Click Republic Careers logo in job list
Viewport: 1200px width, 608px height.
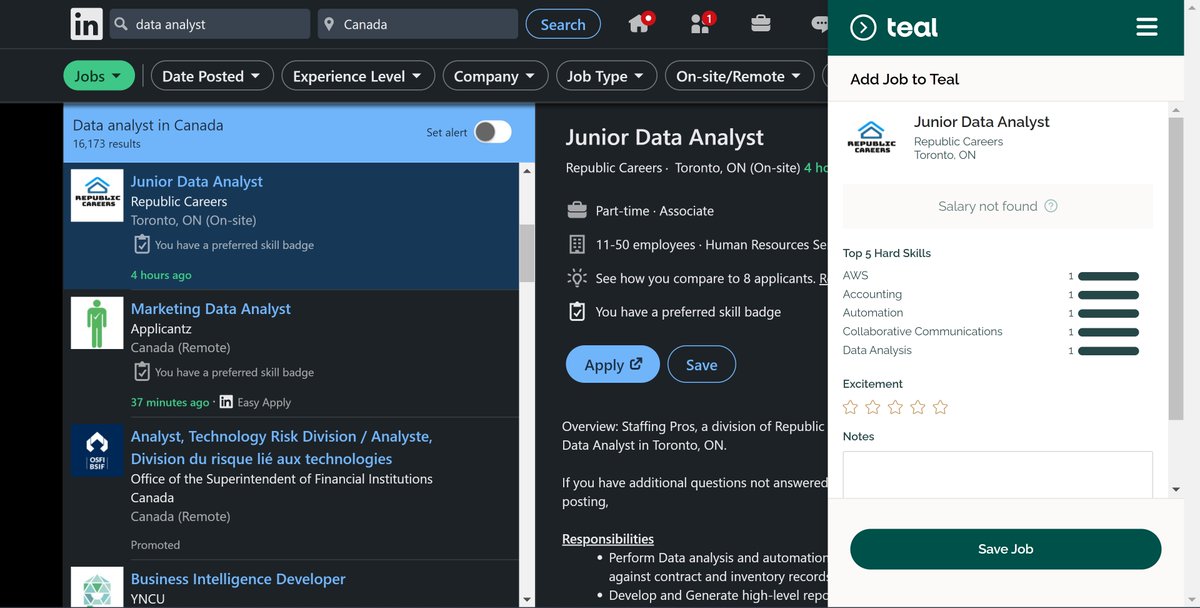[97, 194]
